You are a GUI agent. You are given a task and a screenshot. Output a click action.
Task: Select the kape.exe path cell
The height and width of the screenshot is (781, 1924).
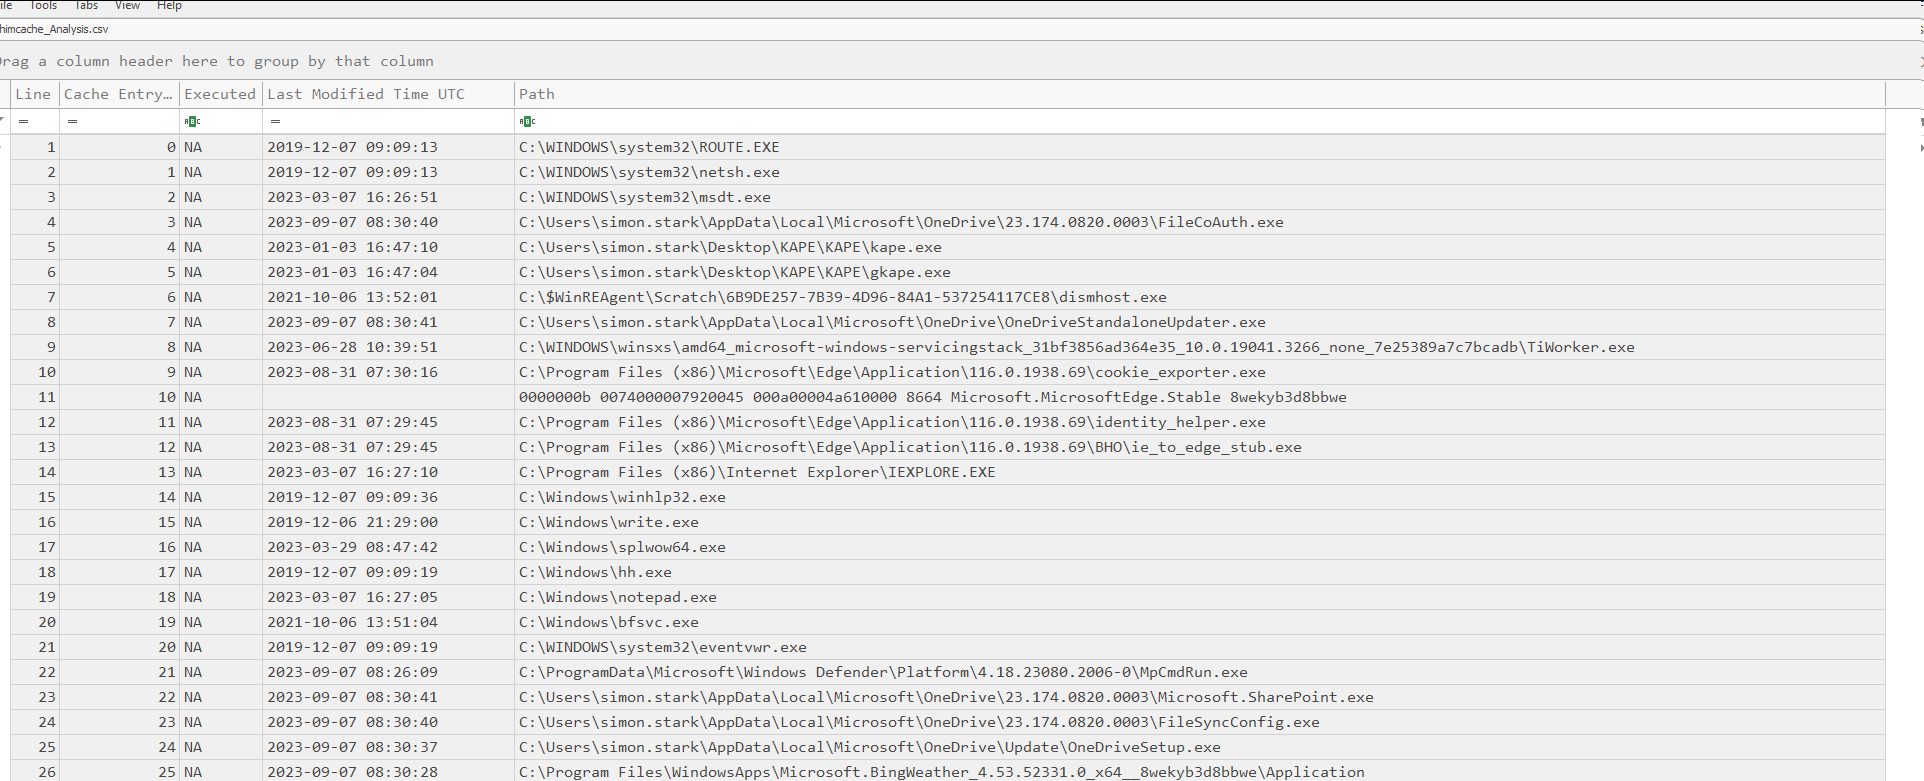coord(730,247)
